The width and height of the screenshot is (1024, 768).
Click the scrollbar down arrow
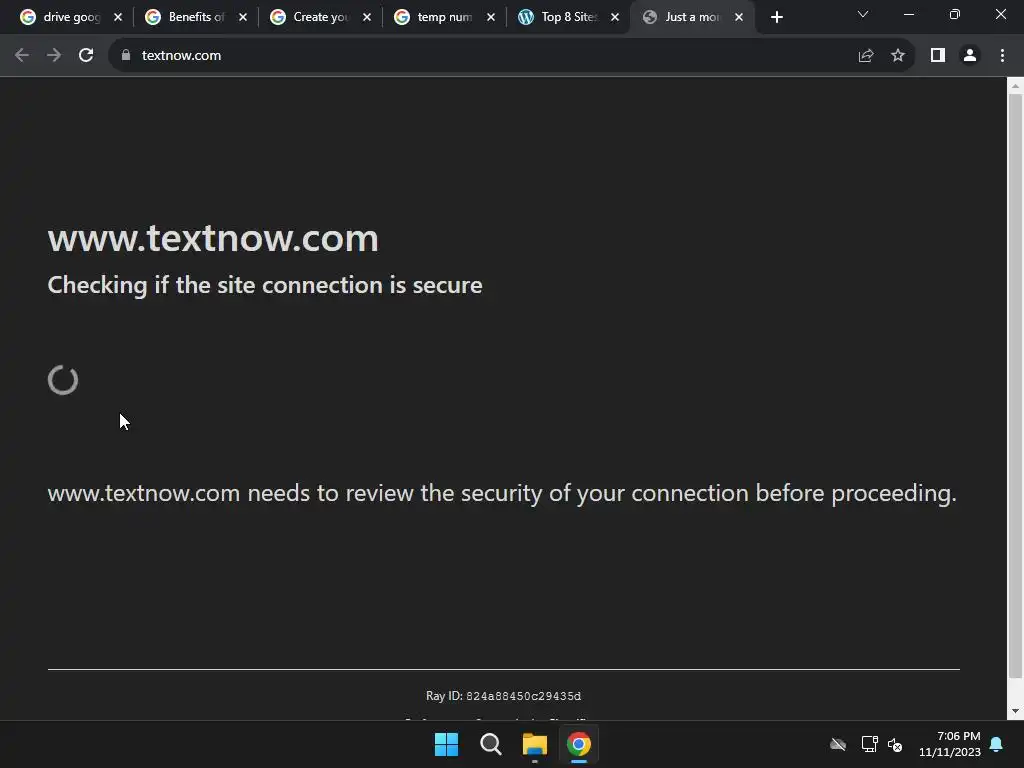click(x=1015, y=711)
